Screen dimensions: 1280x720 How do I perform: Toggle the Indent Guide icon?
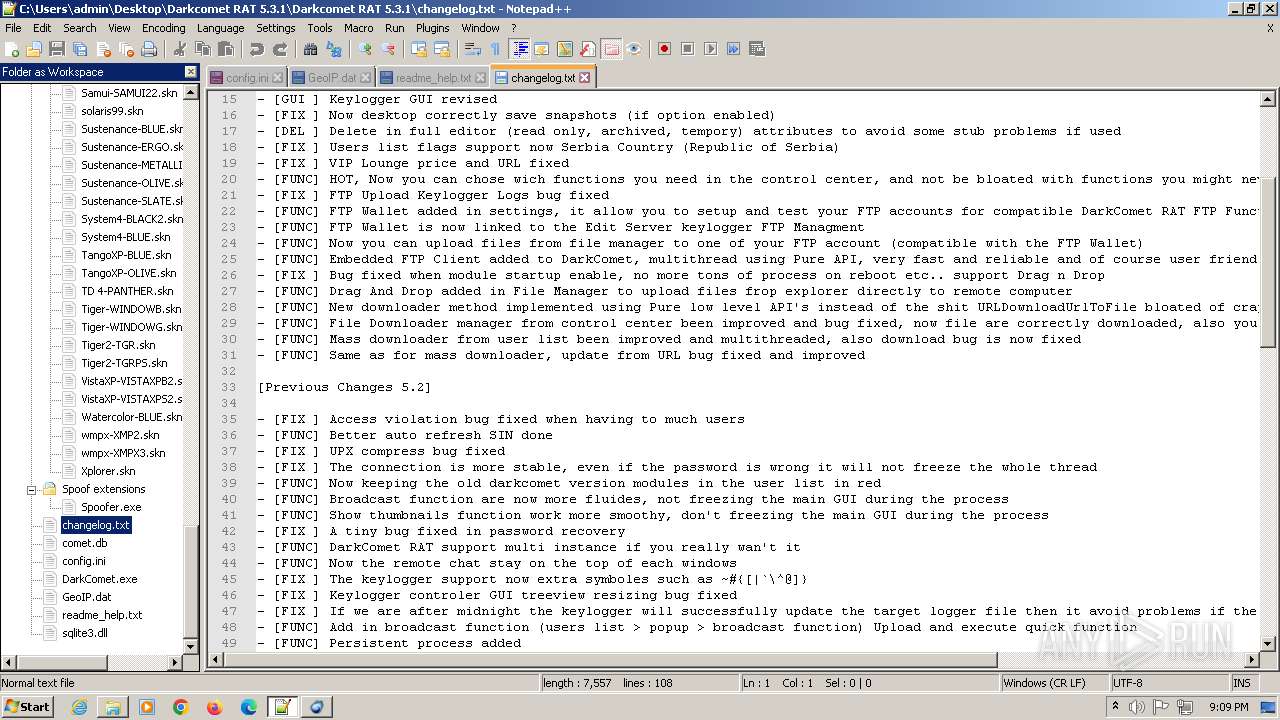point(519,49)
